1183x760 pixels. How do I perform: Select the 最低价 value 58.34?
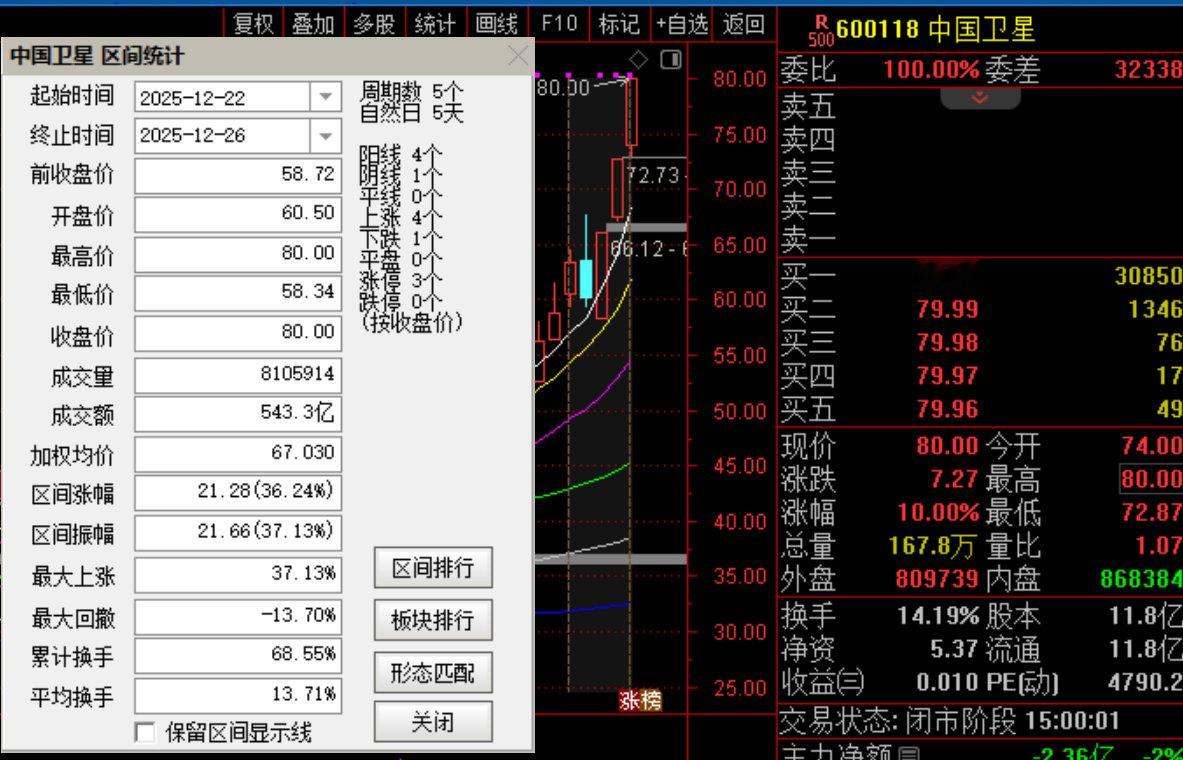238,292
